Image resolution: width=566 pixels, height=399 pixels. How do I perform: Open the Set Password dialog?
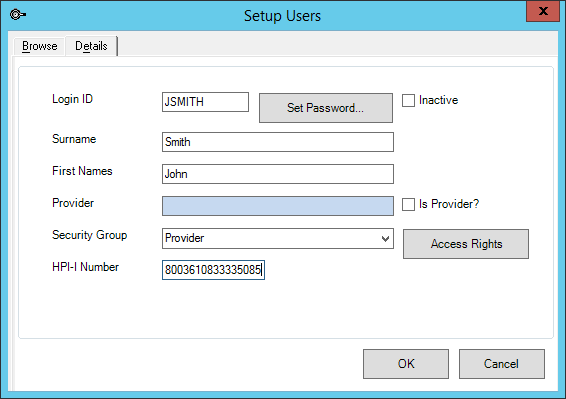coord(326,108)
